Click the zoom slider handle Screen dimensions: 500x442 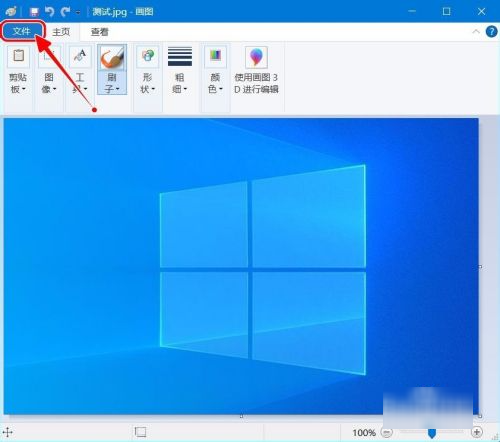(x=432, y=433)
